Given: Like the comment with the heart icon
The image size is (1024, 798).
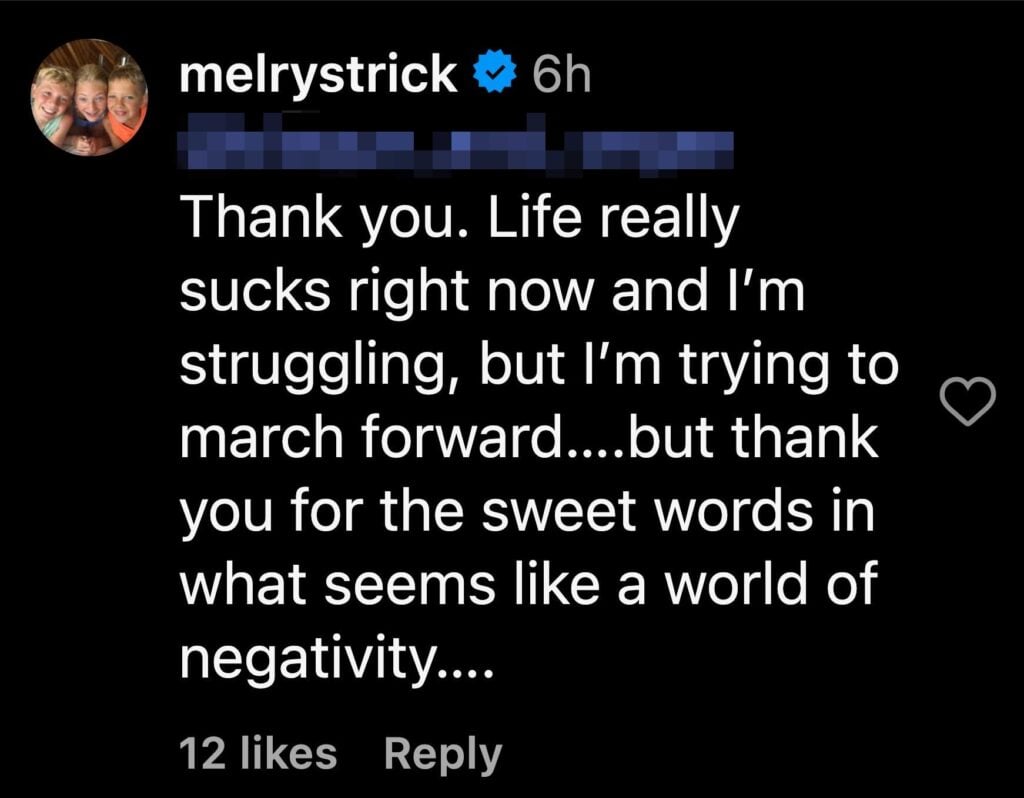Looking at the screenshot, I should point(970,403).
